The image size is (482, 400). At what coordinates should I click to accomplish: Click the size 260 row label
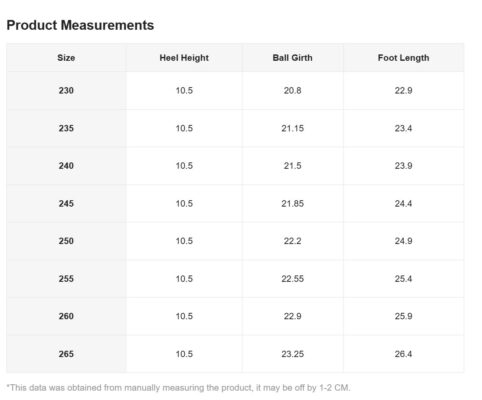[66, 316]
